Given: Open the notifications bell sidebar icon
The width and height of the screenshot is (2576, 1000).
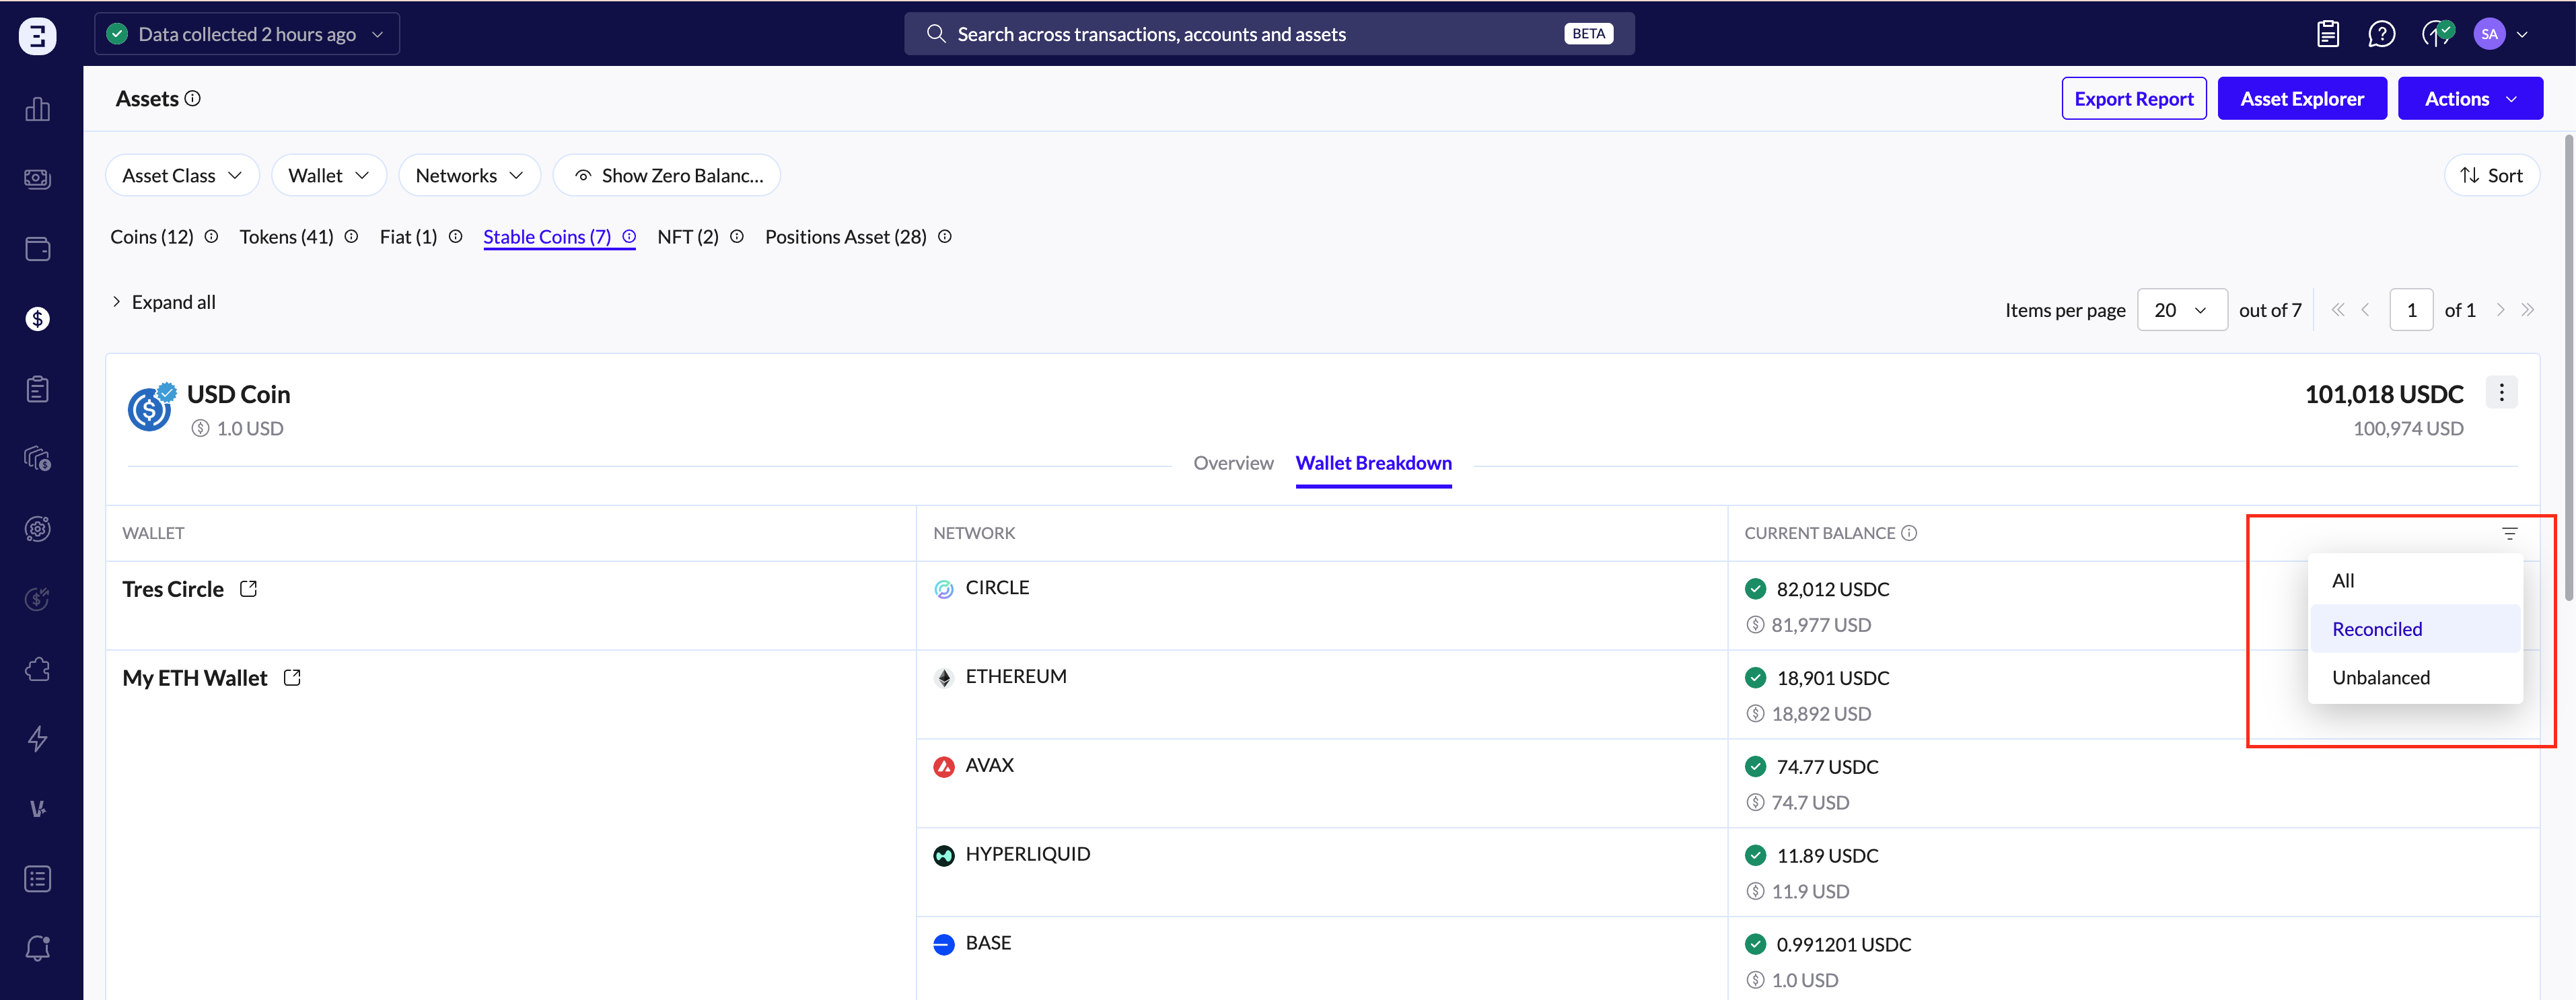Looking at the screenshot, I should point(38,948).
